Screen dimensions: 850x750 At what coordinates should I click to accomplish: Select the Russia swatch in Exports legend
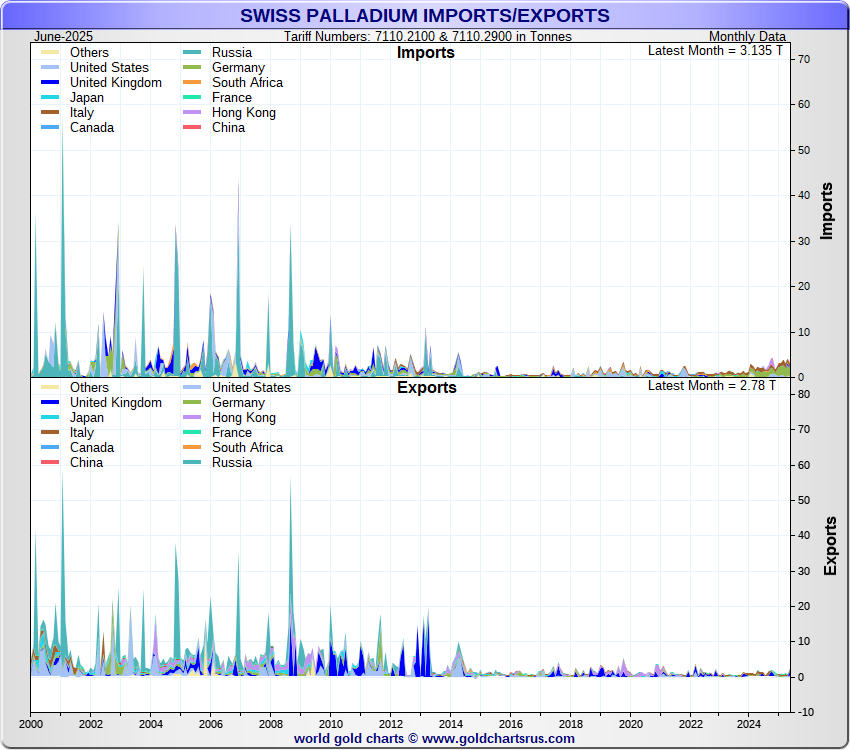tap(194, 463)
